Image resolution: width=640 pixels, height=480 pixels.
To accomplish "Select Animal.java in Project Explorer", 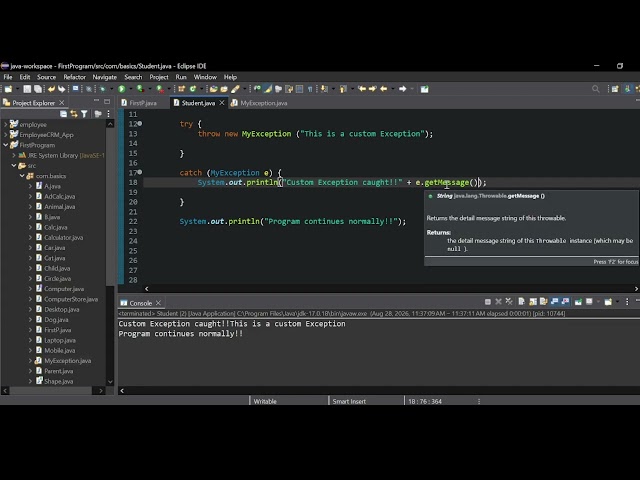I will [x=59, y=207].
